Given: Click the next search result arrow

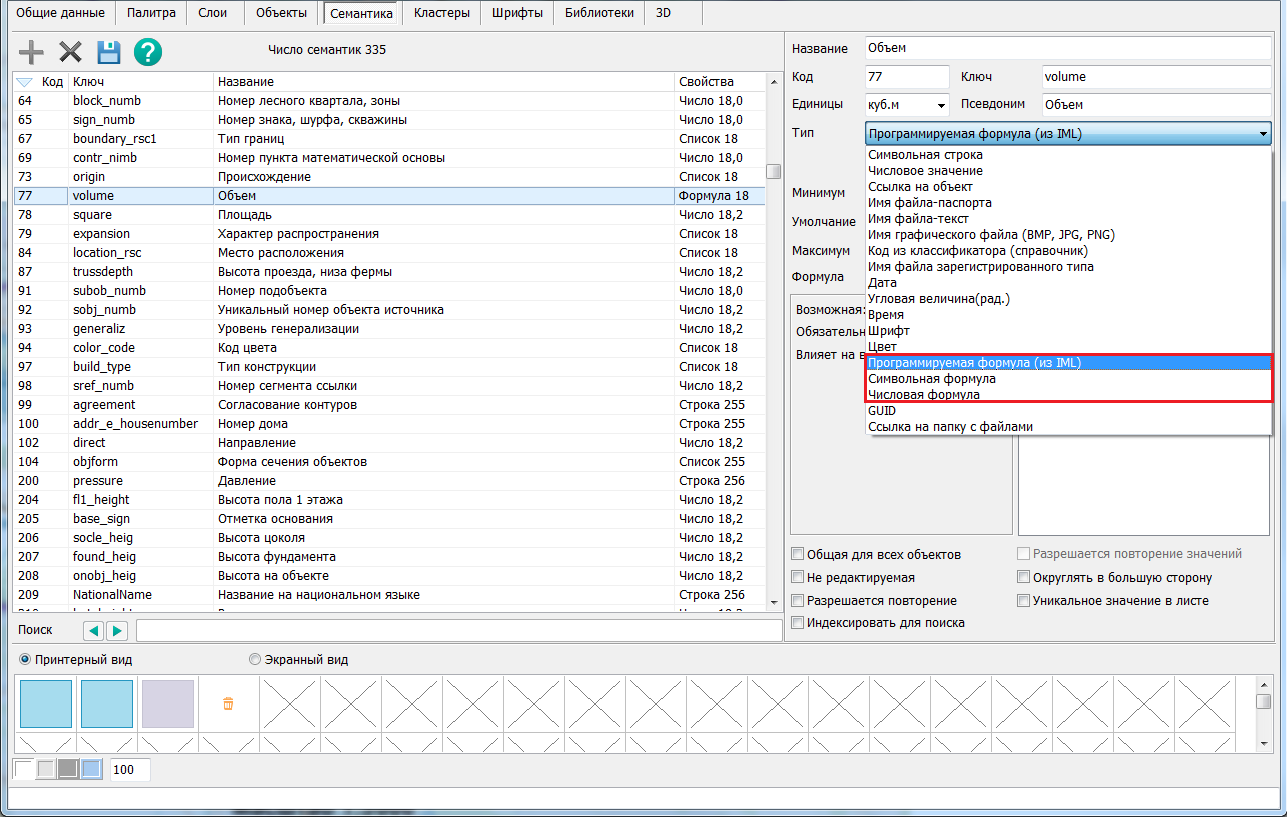Looking at the screenshot, I should [117, 631].
